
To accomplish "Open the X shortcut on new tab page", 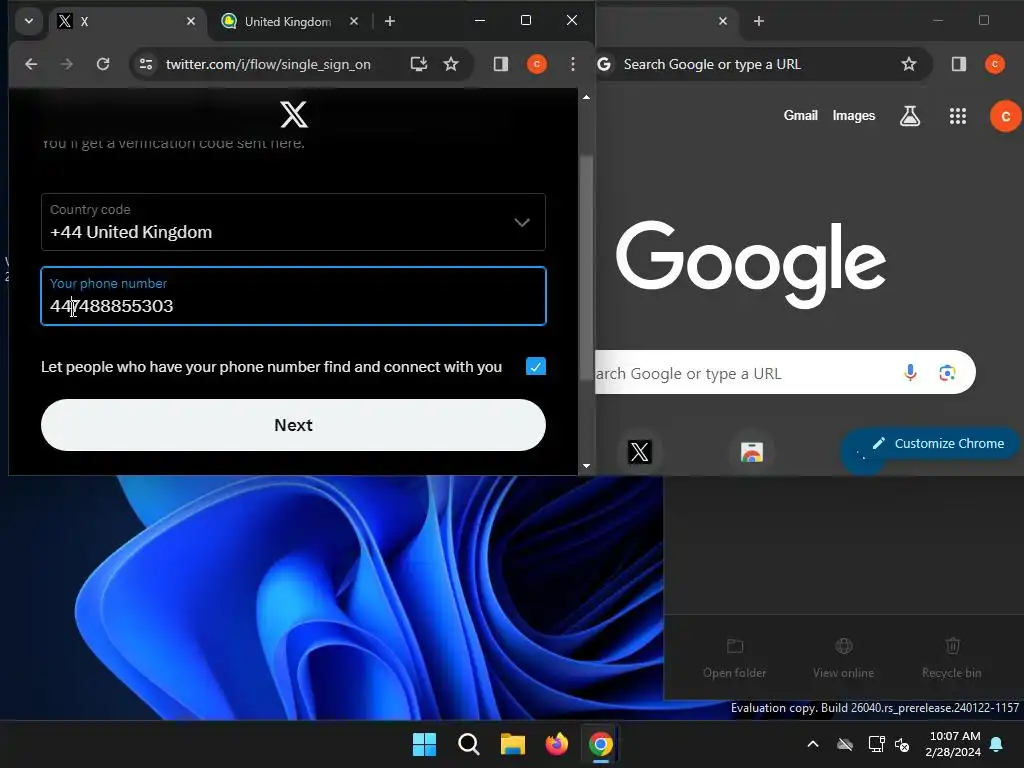I will coord(639,451).
